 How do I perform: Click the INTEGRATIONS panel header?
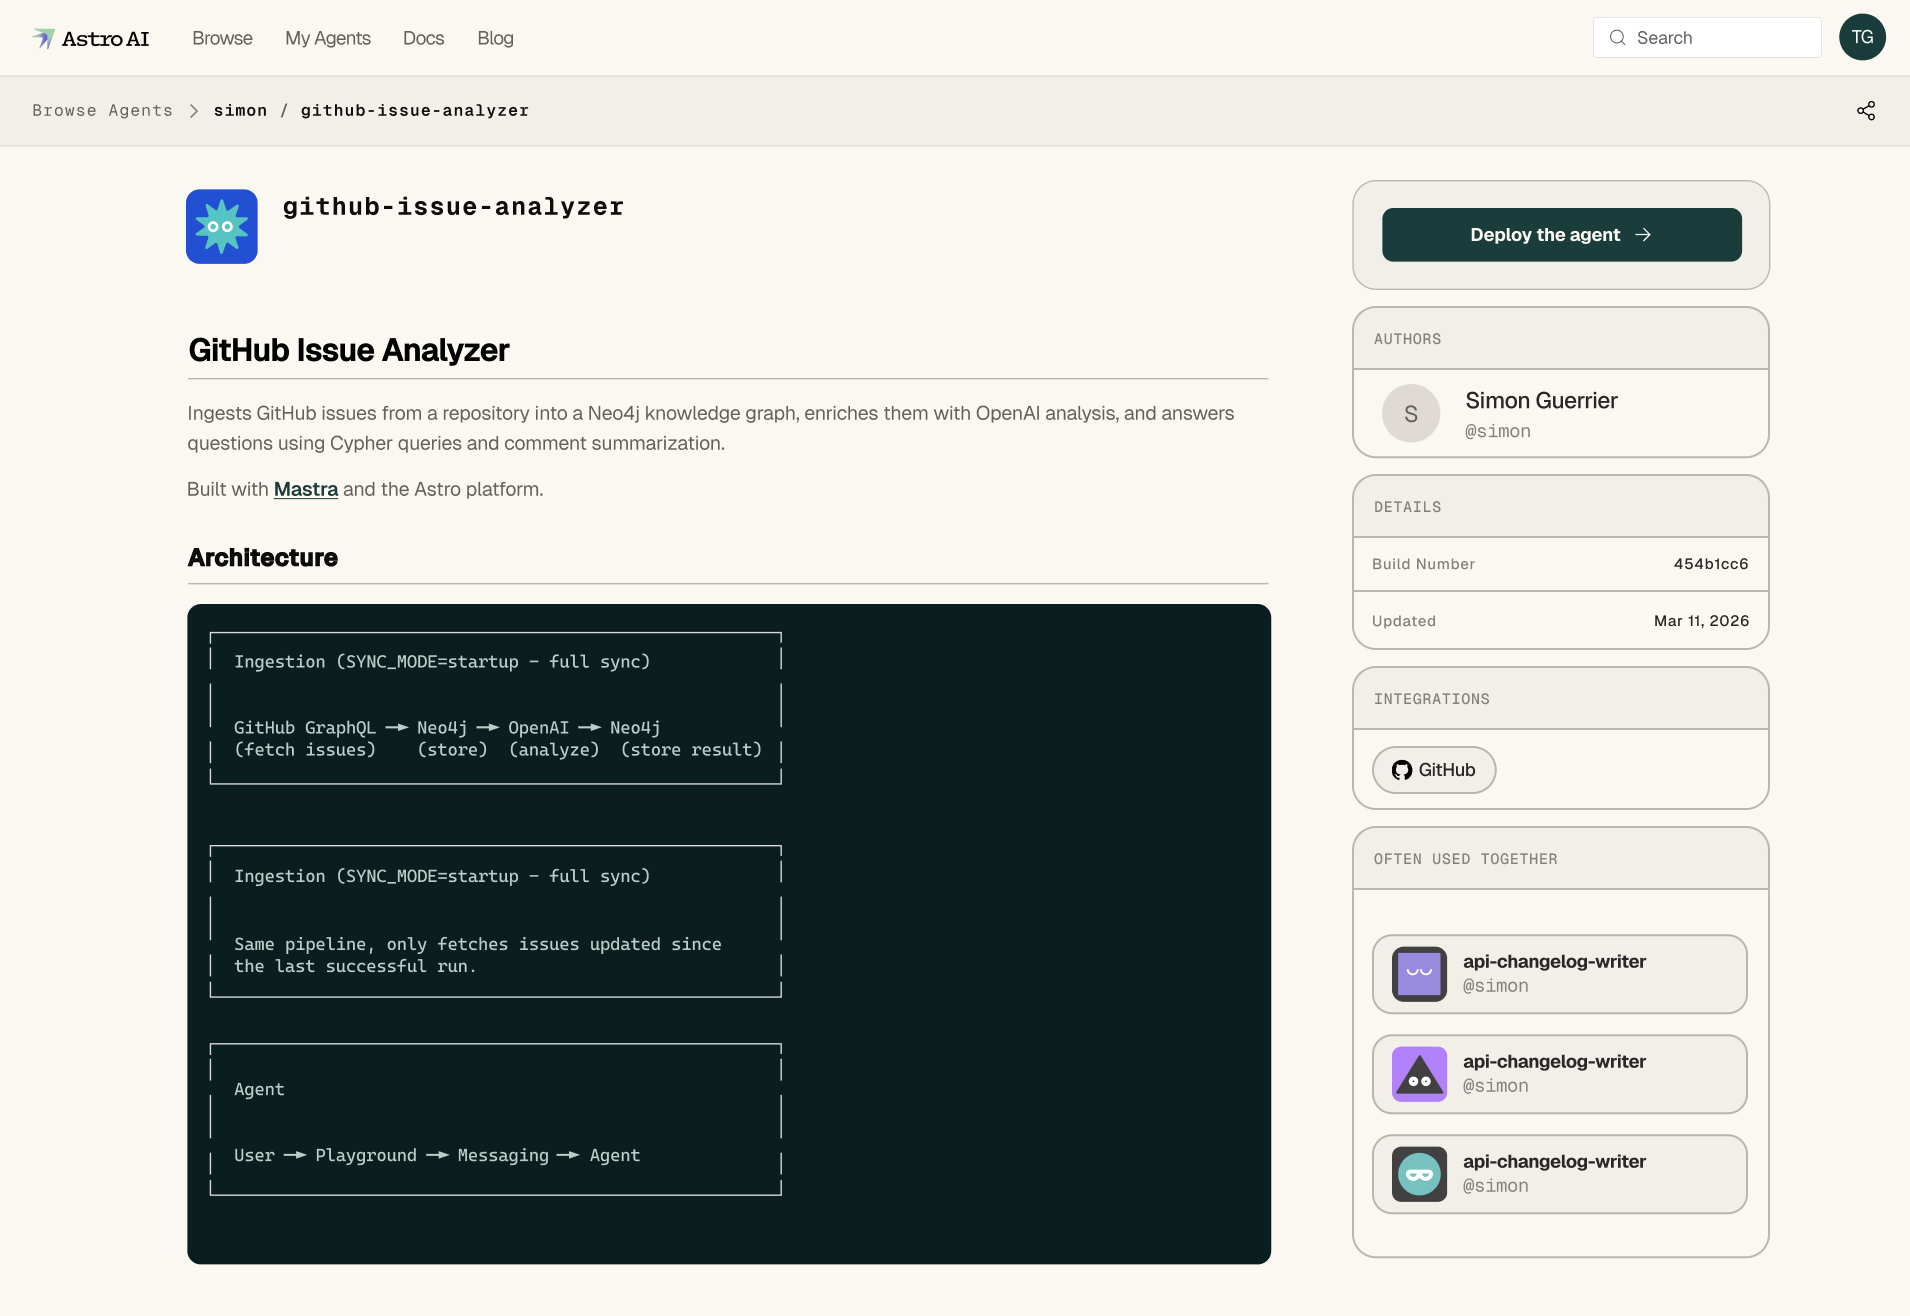pyautogui.click(x=1560, y=699)
